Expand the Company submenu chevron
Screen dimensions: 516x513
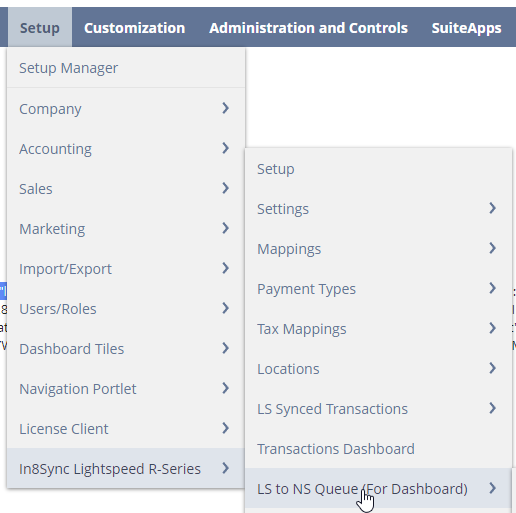coord(226,108)
